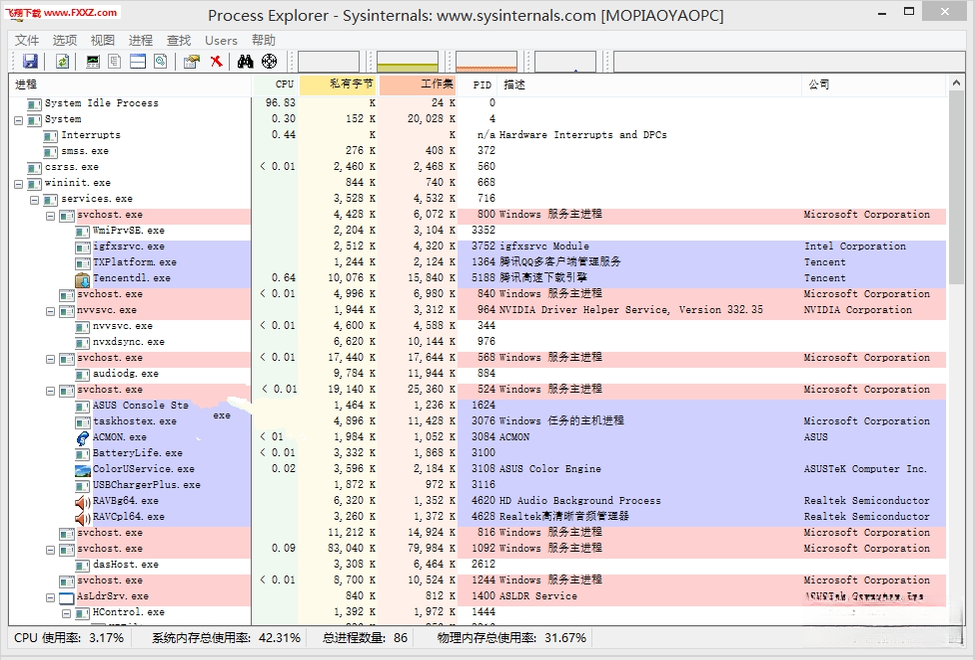This screenshot has height=660, width=975.
Task: Sort by the PID column header
Action: click(x=478, y=85)
